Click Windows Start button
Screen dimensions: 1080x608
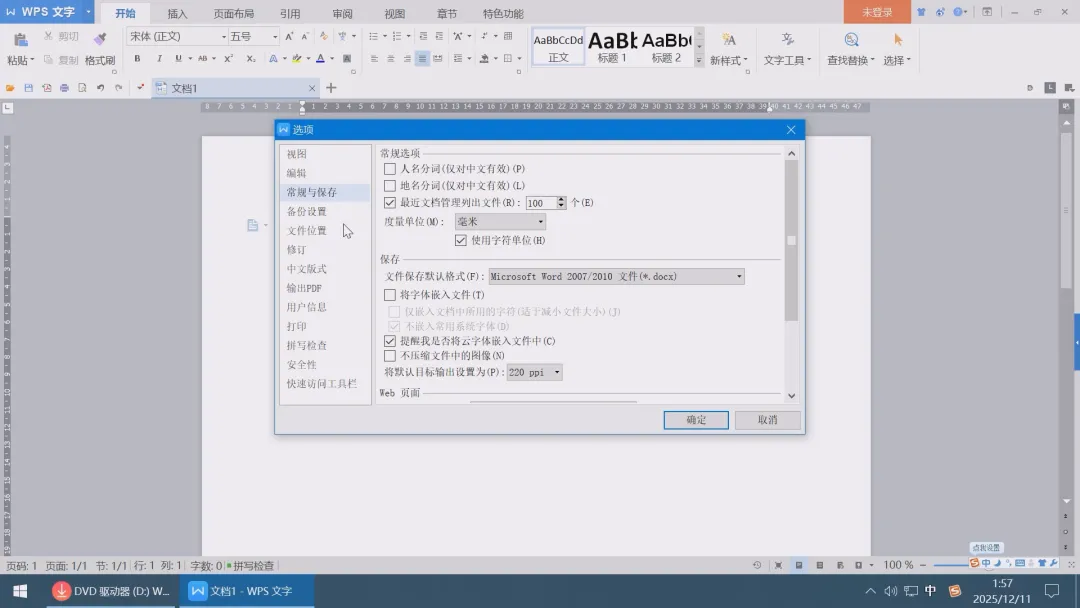click(20, 591)
